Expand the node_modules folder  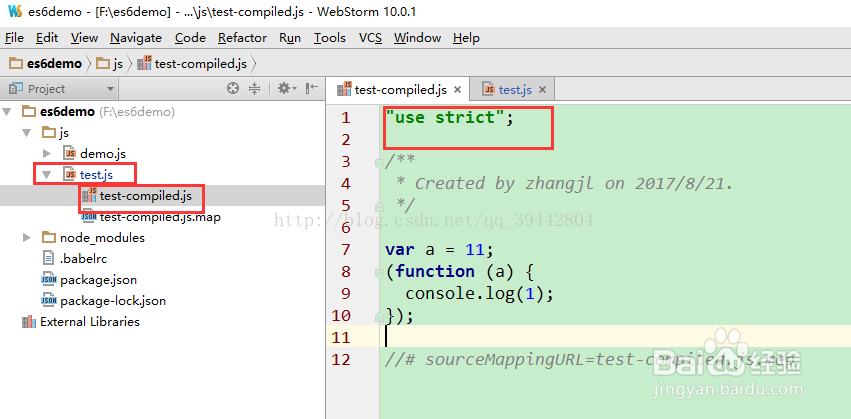26,238
